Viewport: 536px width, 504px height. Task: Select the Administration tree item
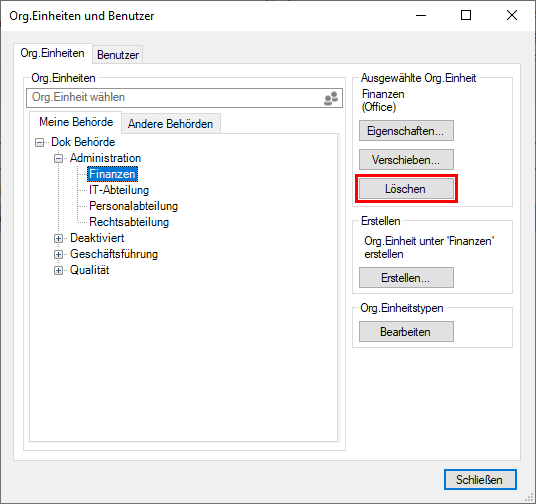[x=105, y=158]
